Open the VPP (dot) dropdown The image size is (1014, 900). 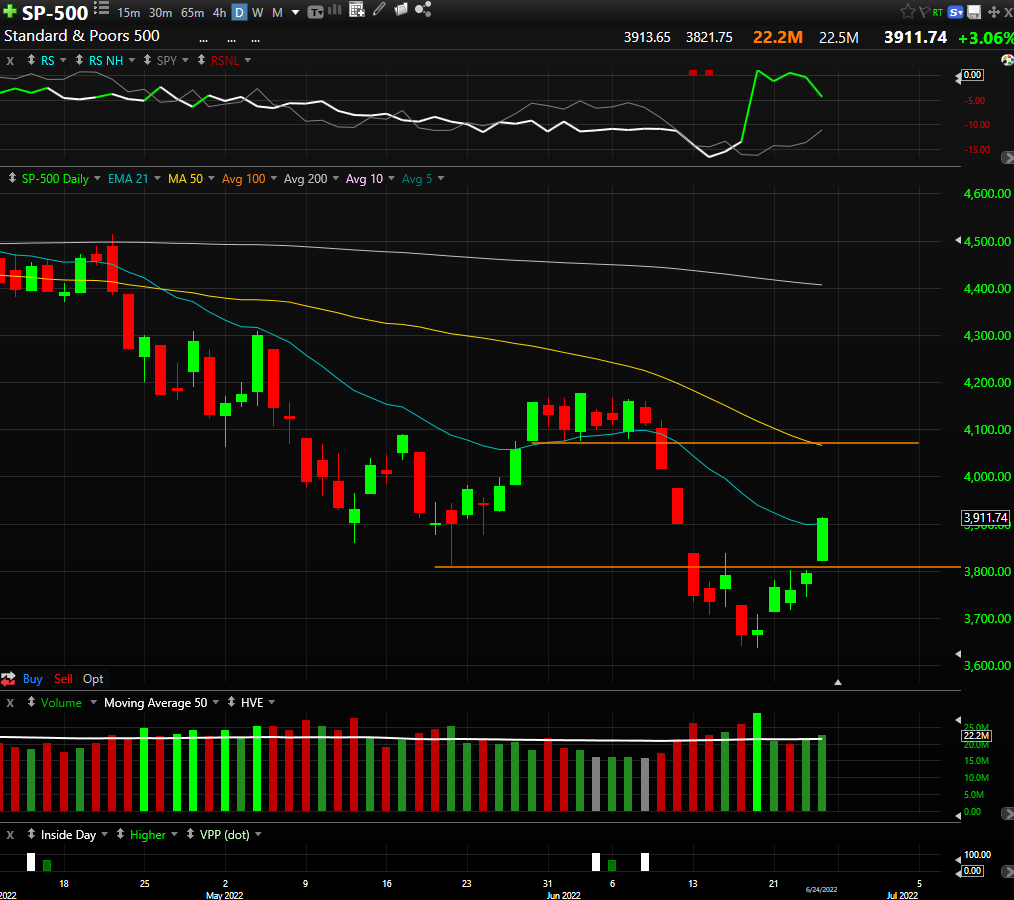pos(258,835)
